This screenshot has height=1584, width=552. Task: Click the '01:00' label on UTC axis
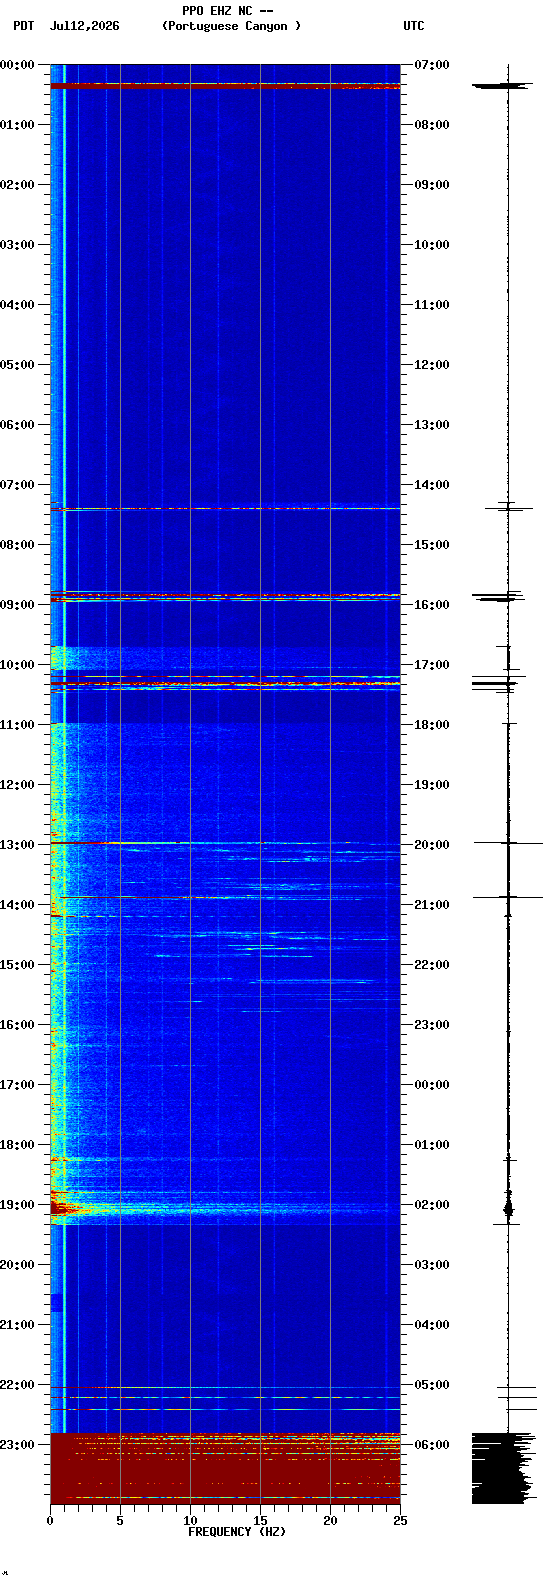point(432,1145)
